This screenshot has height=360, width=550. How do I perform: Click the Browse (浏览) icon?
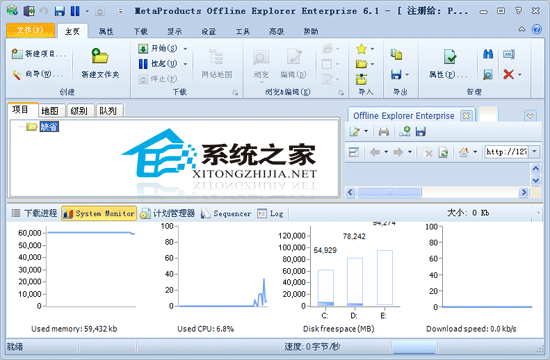click(x=261, y=65)
